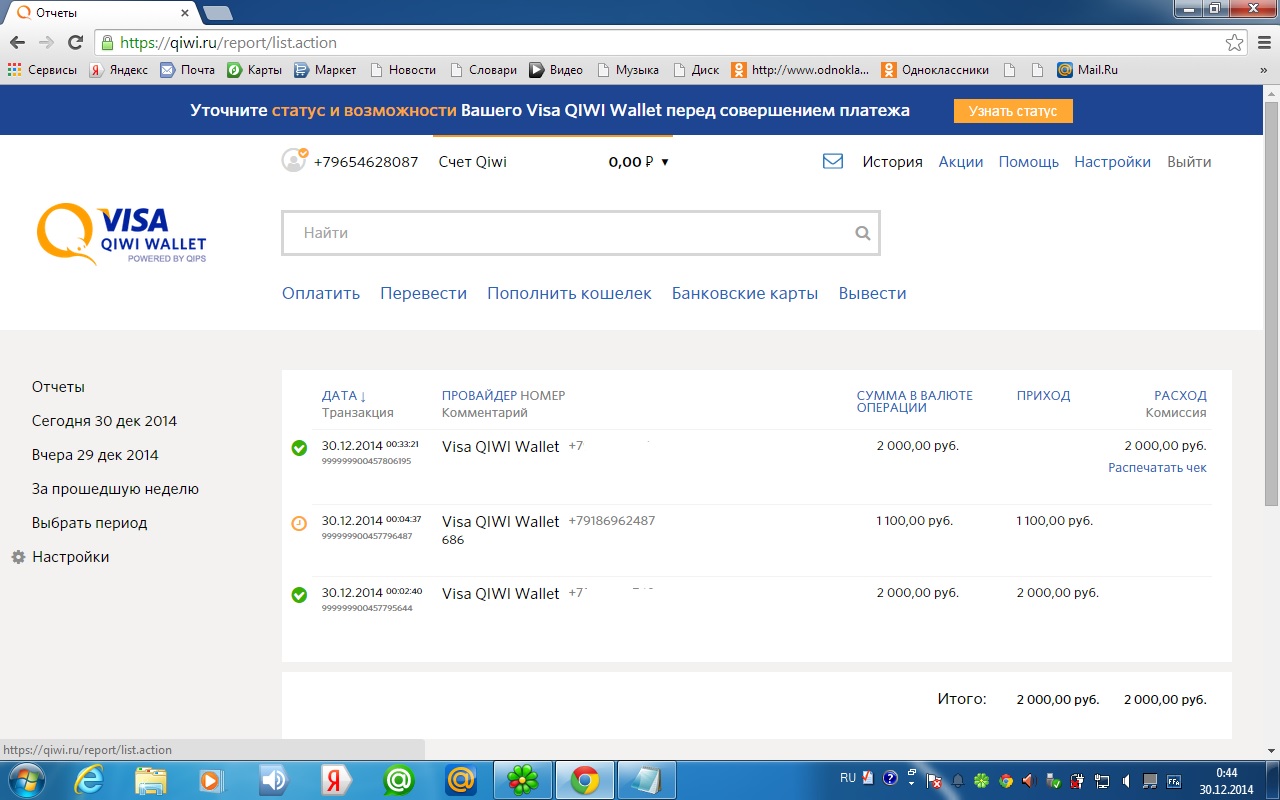The height and width of the screenshot is (800, 1280).
Task: Open the Yandex taskbar icon
Action: 335,780
